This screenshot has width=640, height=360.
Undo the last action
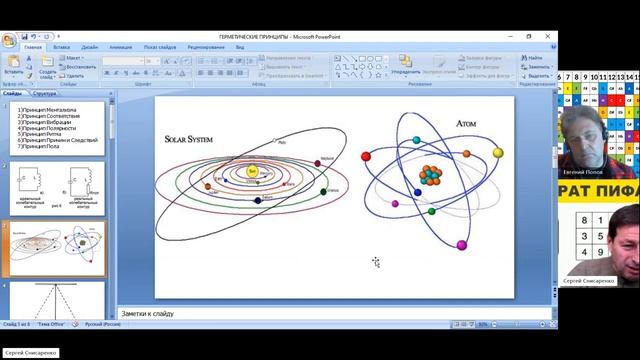click(34, 37)
